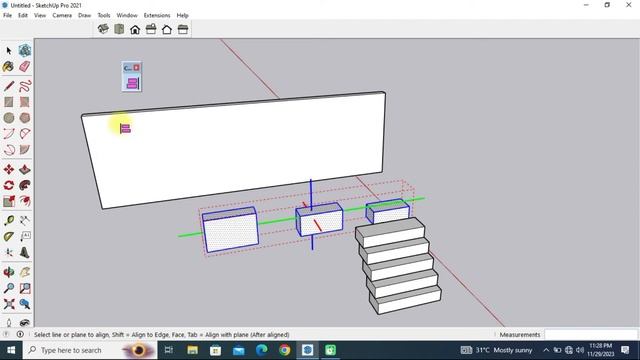Open the Draw menu
This screenshot has height=360, width=640.
point(84,15)
